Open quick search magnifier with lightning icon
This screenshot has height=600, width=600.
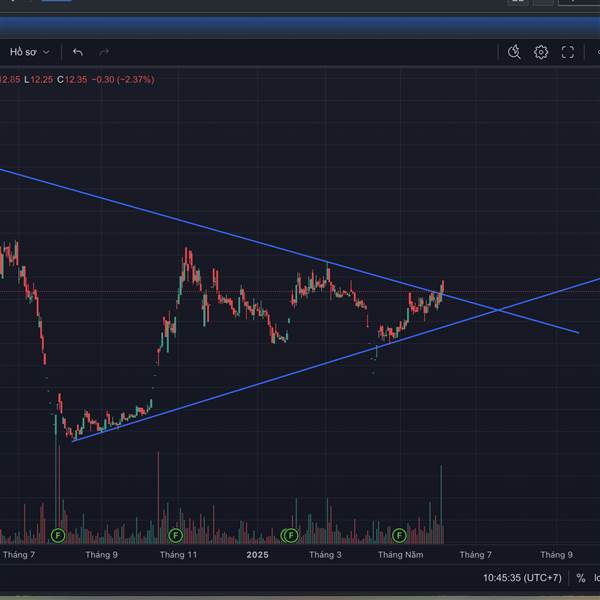point(514,52)
